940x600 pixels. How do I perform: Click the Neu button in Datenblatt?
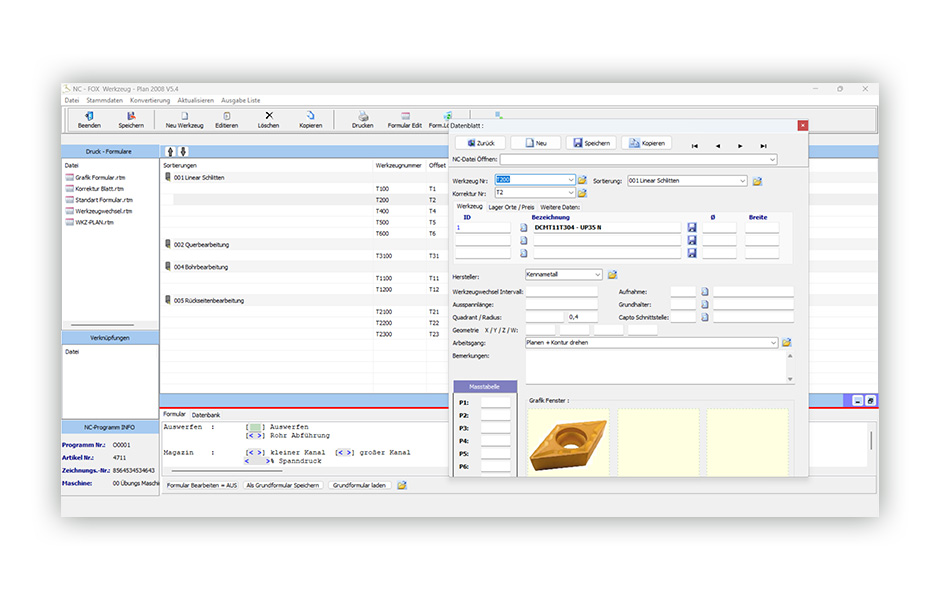pos(536,143)
